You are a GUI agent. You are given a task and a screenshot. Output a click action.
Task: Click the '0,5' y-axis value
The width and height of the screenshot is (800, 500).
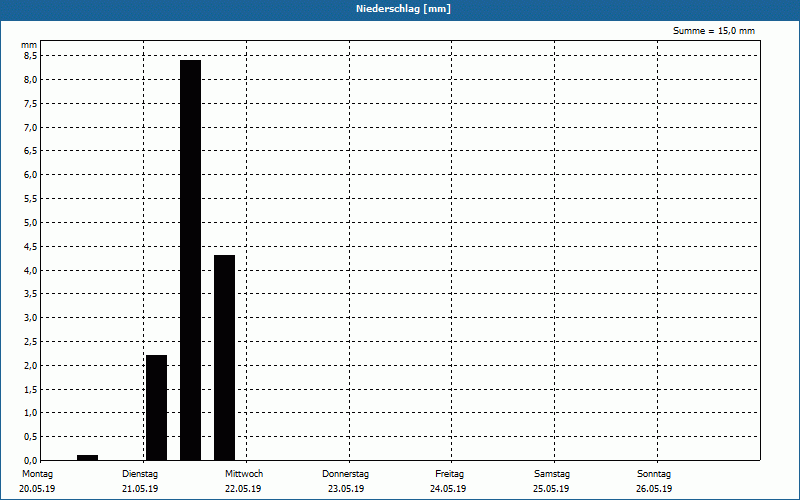[x=31, y=437]
